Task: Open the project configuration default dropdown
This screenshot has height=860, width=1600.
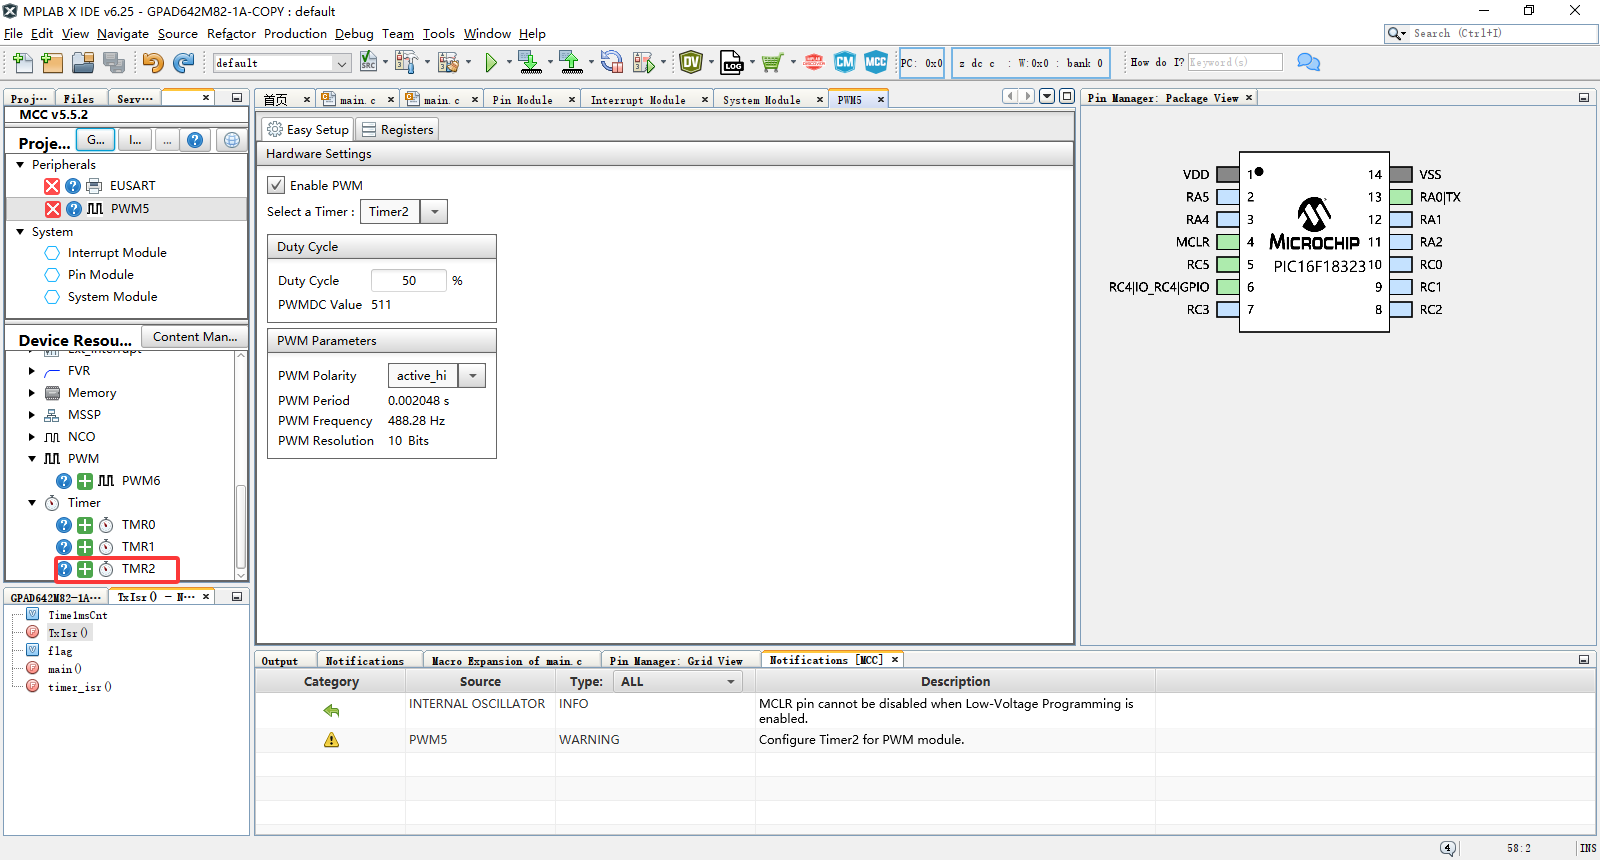Action: click(281, 63)
